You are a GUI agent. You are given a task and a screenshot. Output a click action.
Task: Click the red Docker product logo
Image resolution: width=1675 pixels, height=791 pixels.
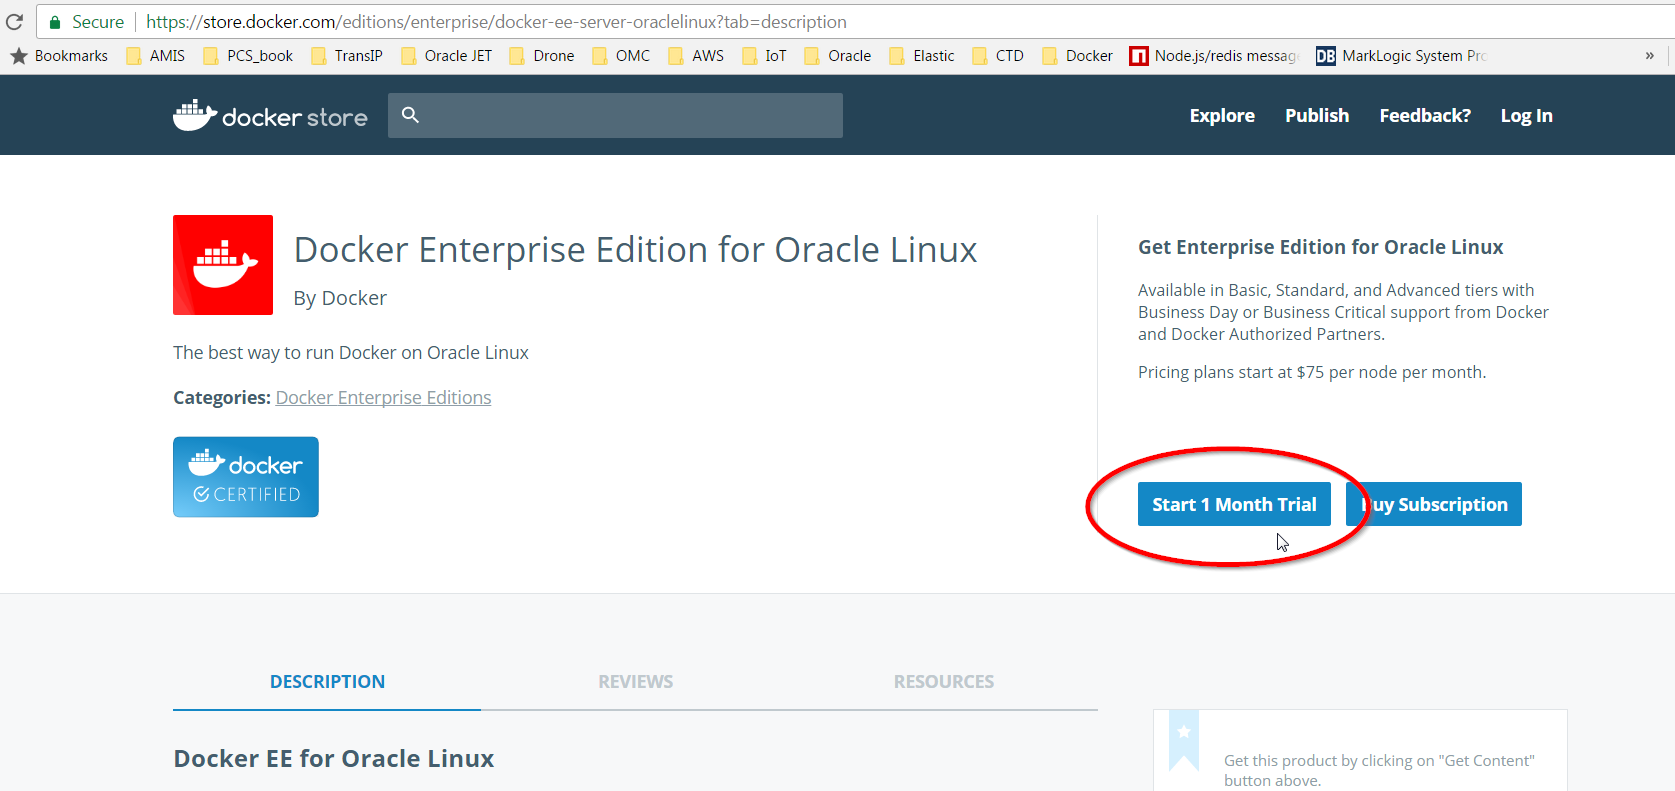click(x=223, y=265)
